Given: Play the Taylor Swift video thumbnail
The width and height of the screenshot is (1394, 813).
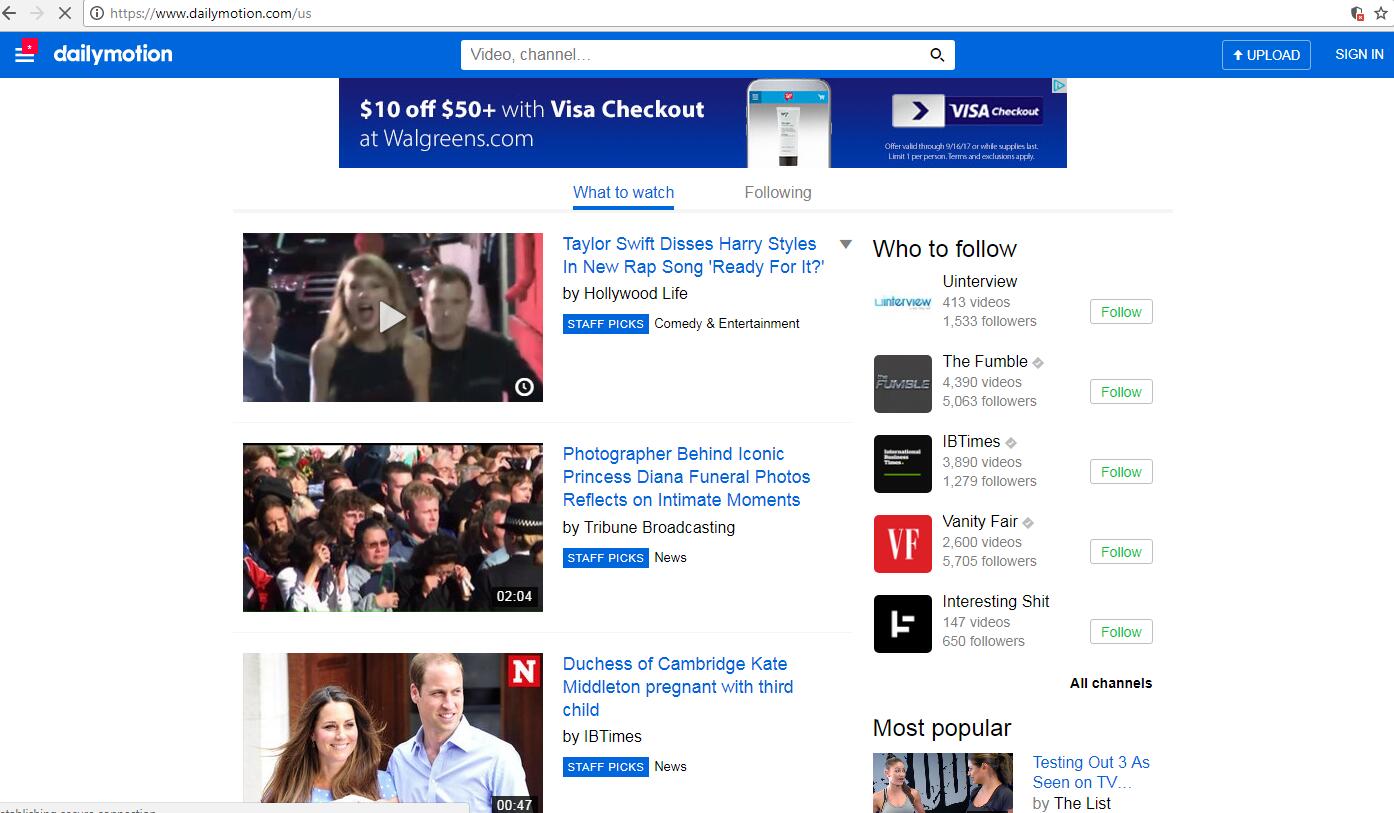Looking at the screenshot, I should (x=393, y=318).
